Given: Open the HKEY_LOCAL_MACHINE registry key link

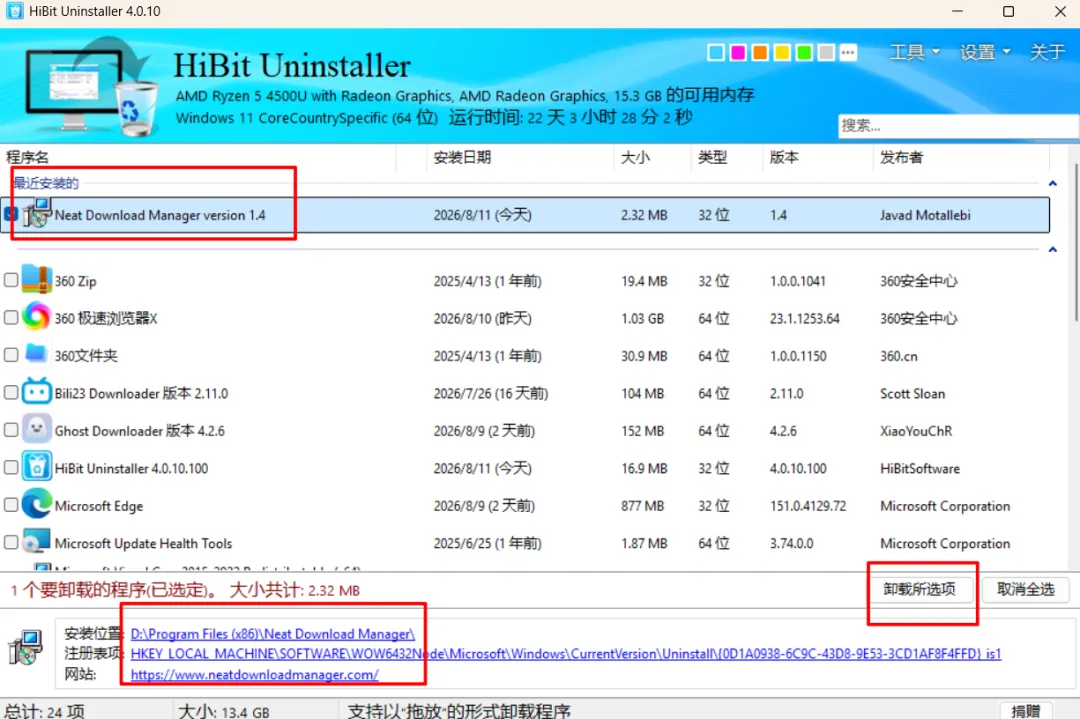Looking at the screenshot, I should pos(565,654).
